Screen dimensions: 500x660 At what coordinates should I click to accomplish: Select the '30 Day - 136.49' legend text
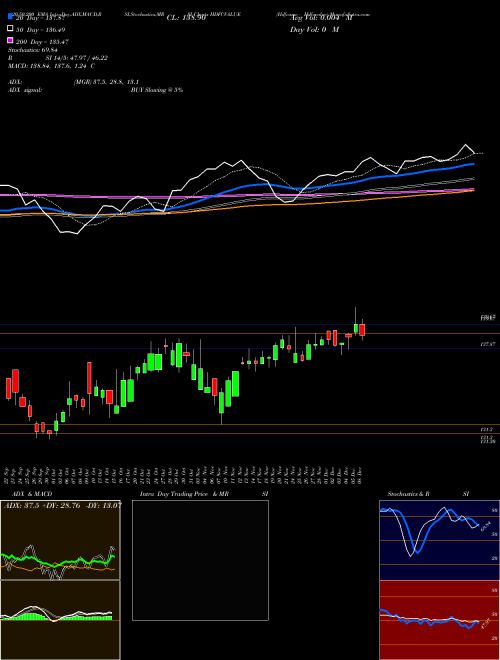[x=41, y=30]
